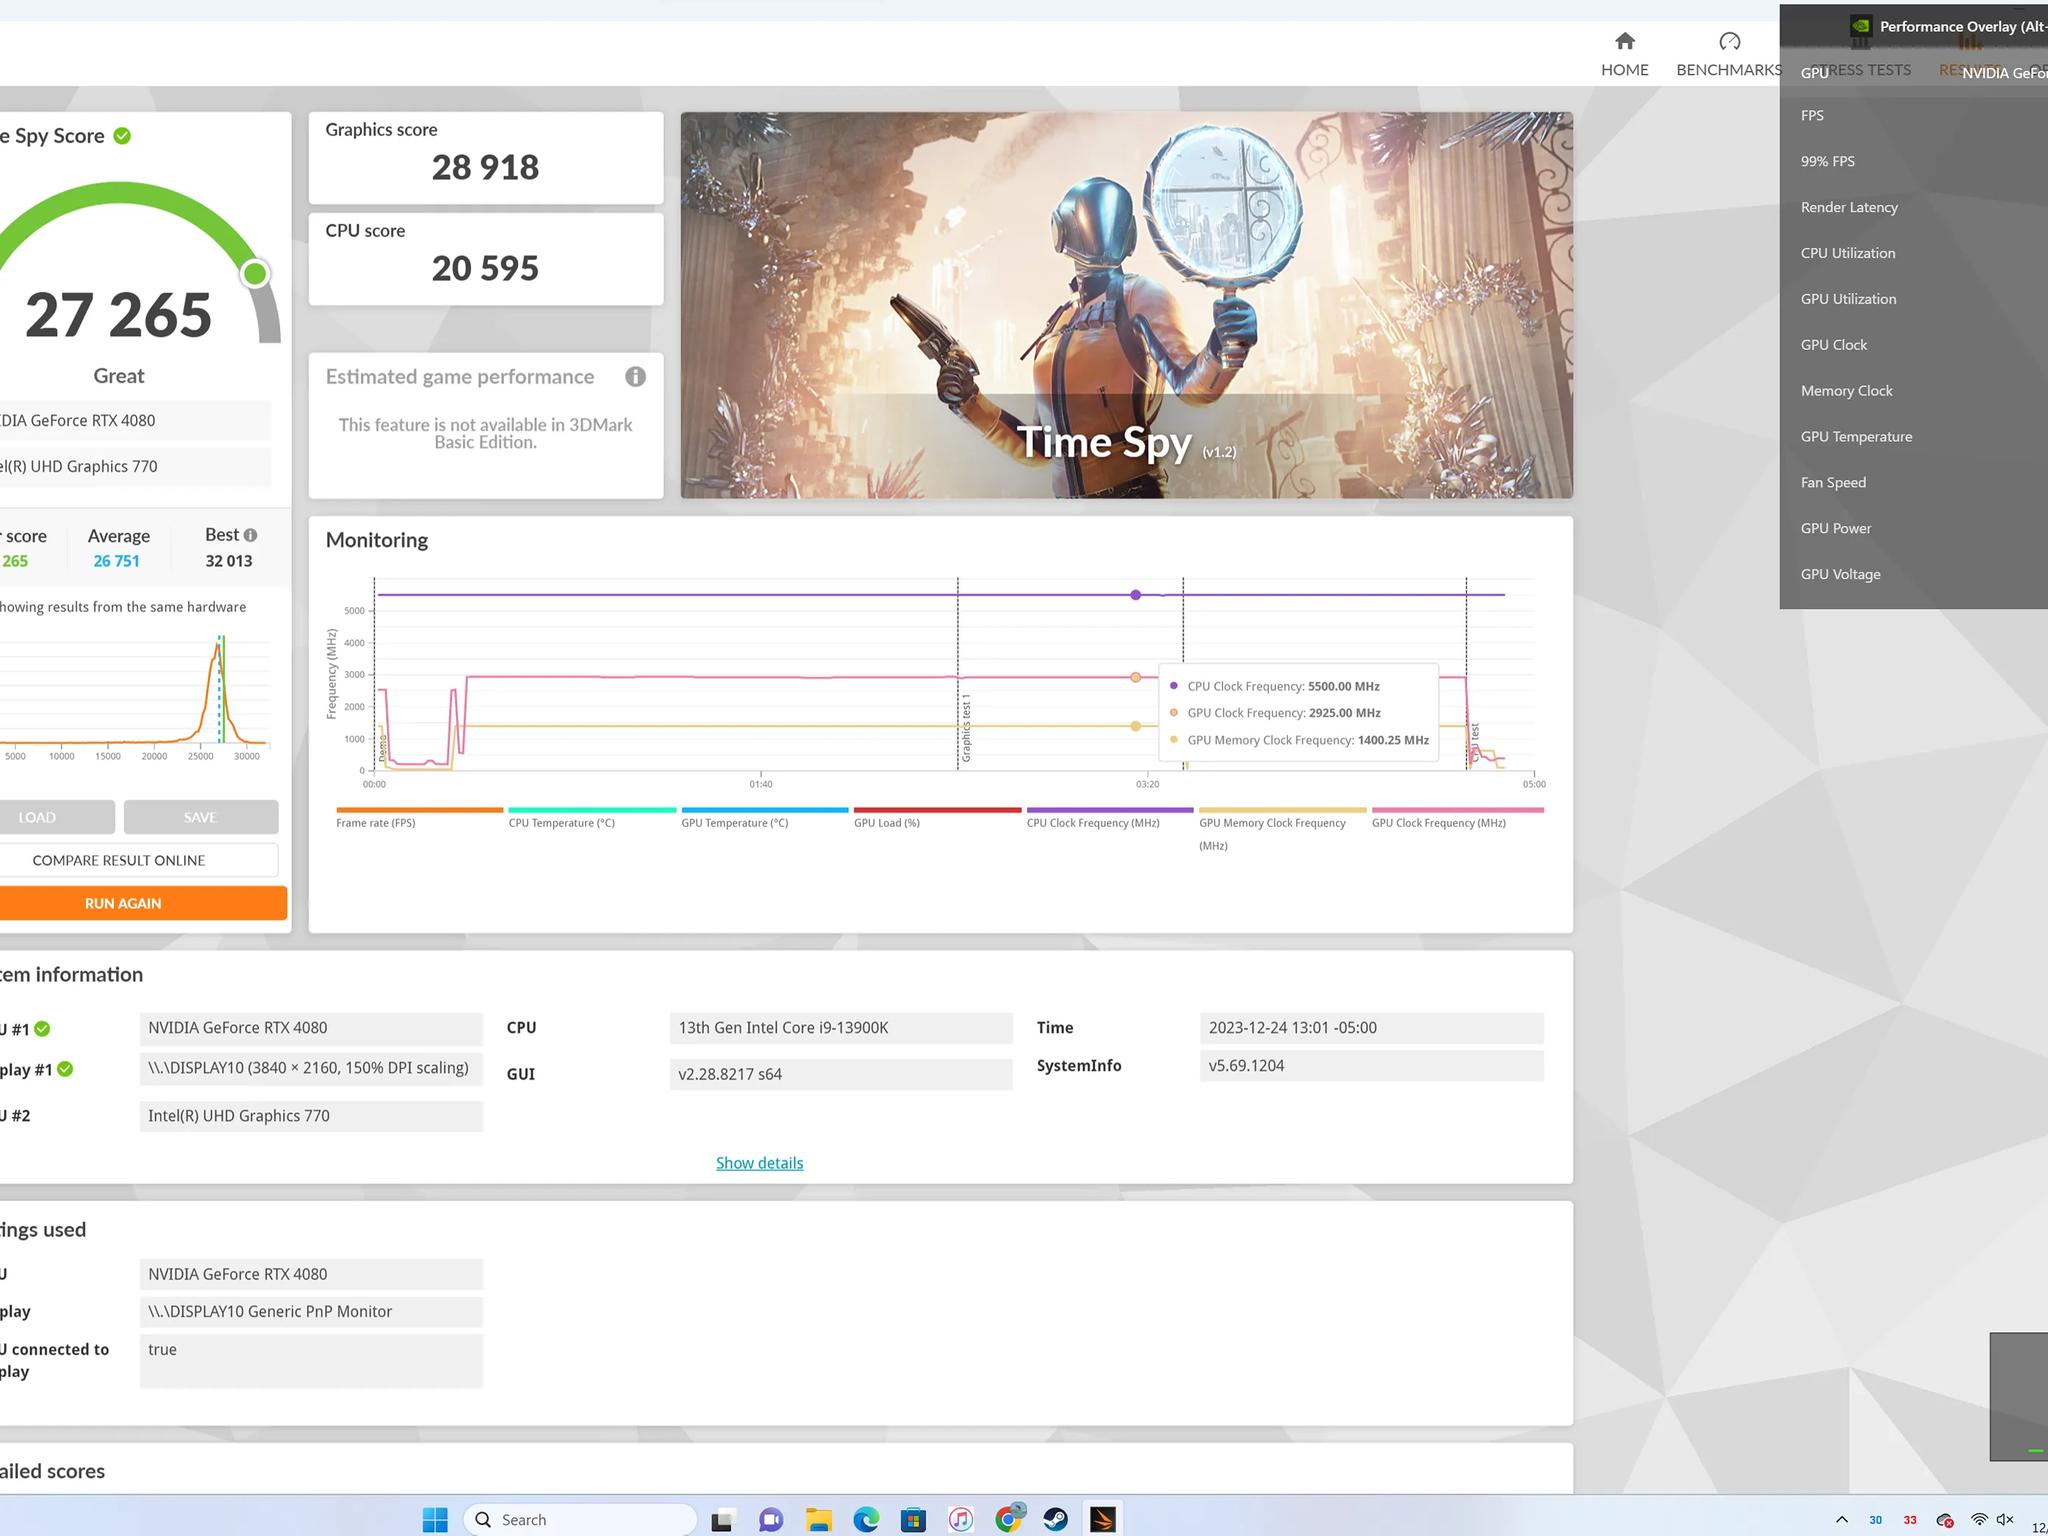Click the Time Spy hero image
Image resolution: width=2048 pixels, height=1536 pixels.
[1126, 305]
